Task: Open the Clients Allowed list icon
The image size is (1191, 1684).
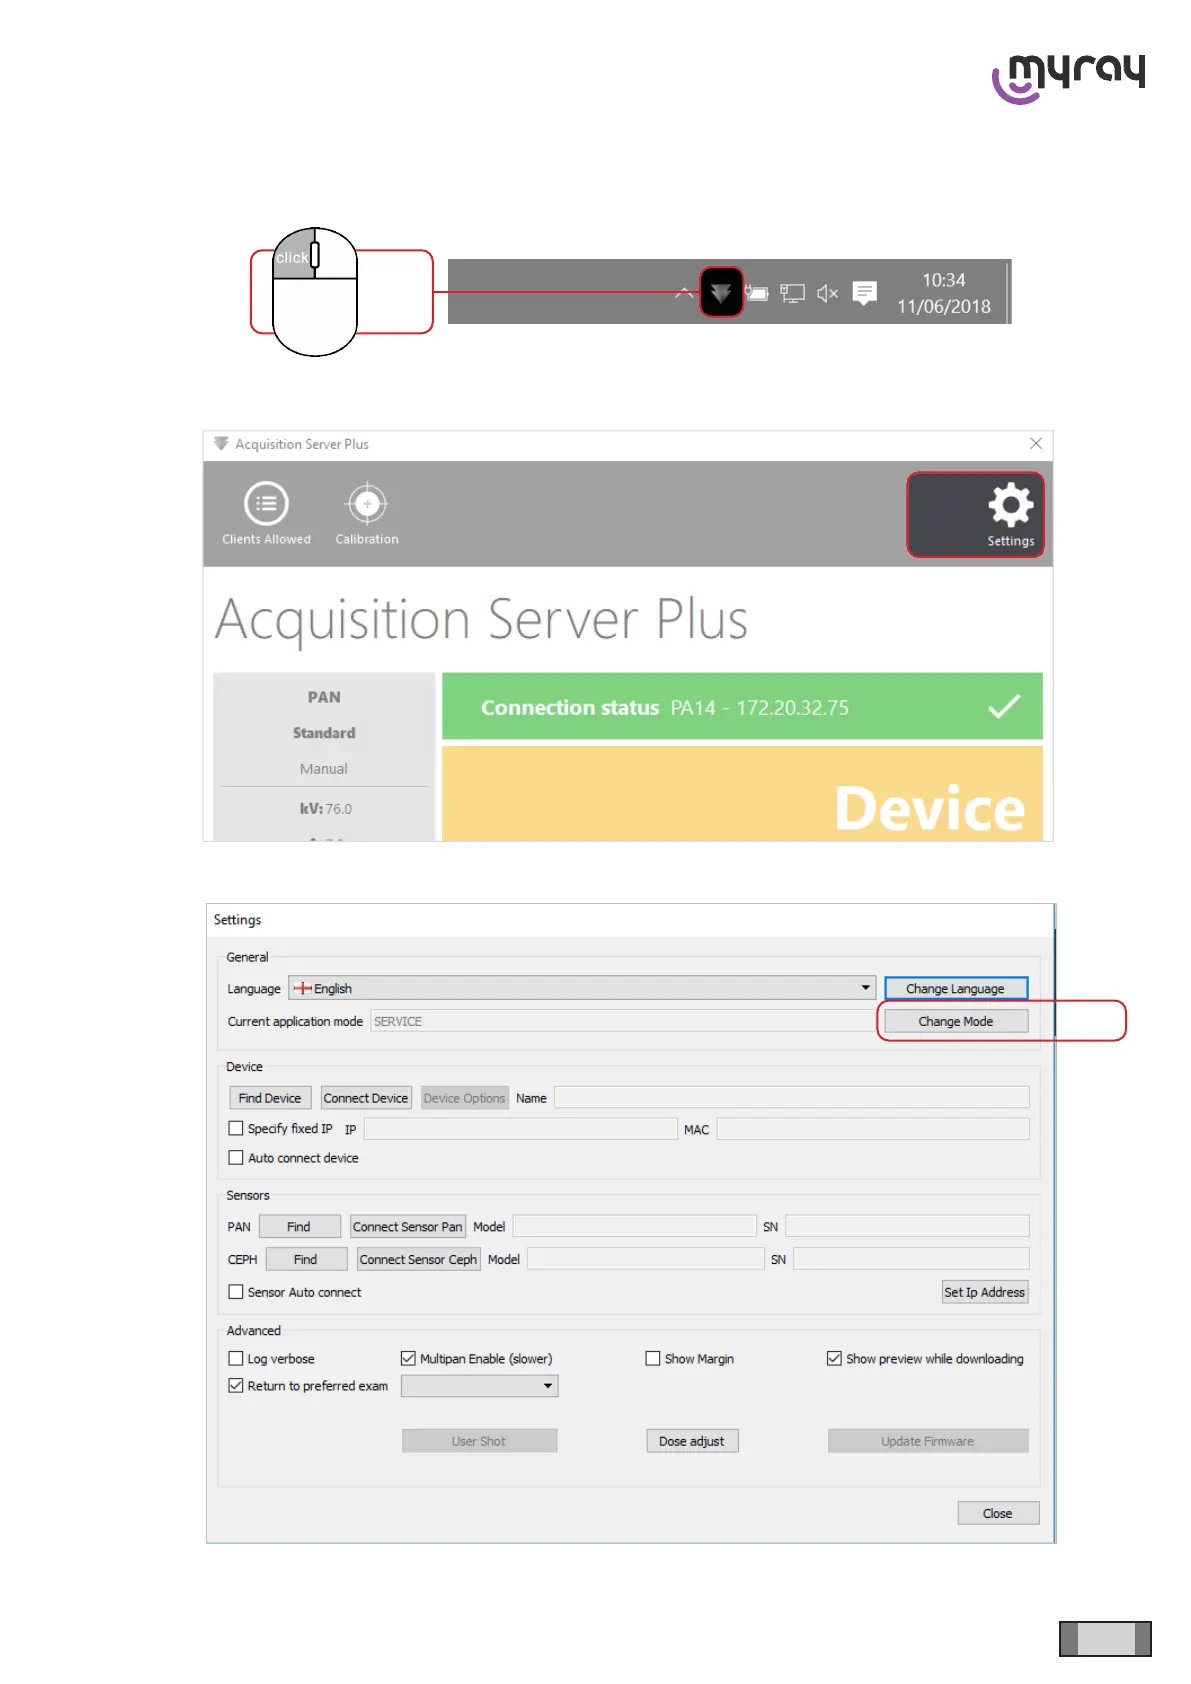Action: pos(266,504)
